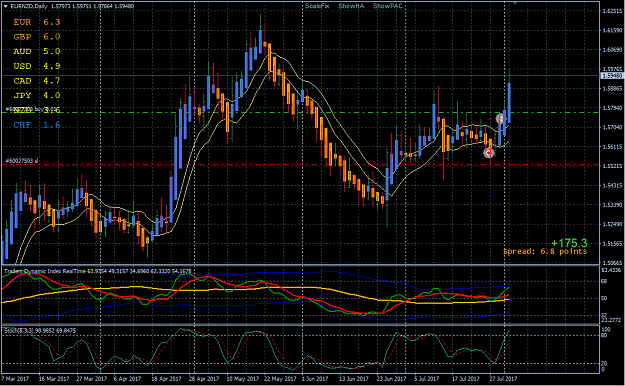Click TDI scale value 83.4336
This screenshot has height=386, width=625.
[611, 270]
